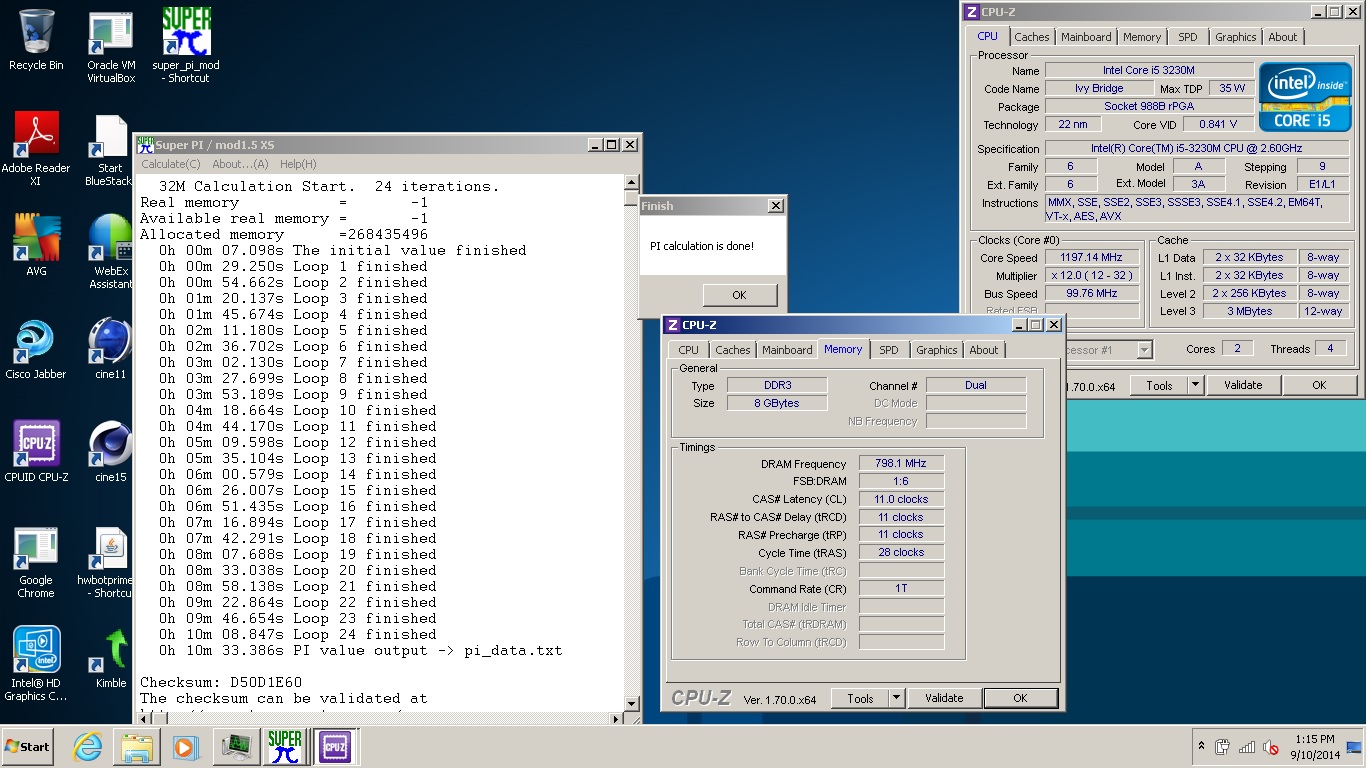Switch to SPD tab in front CPU-Z window
The width and height of the screenshot is (1366, 768).
coord(889,350)
